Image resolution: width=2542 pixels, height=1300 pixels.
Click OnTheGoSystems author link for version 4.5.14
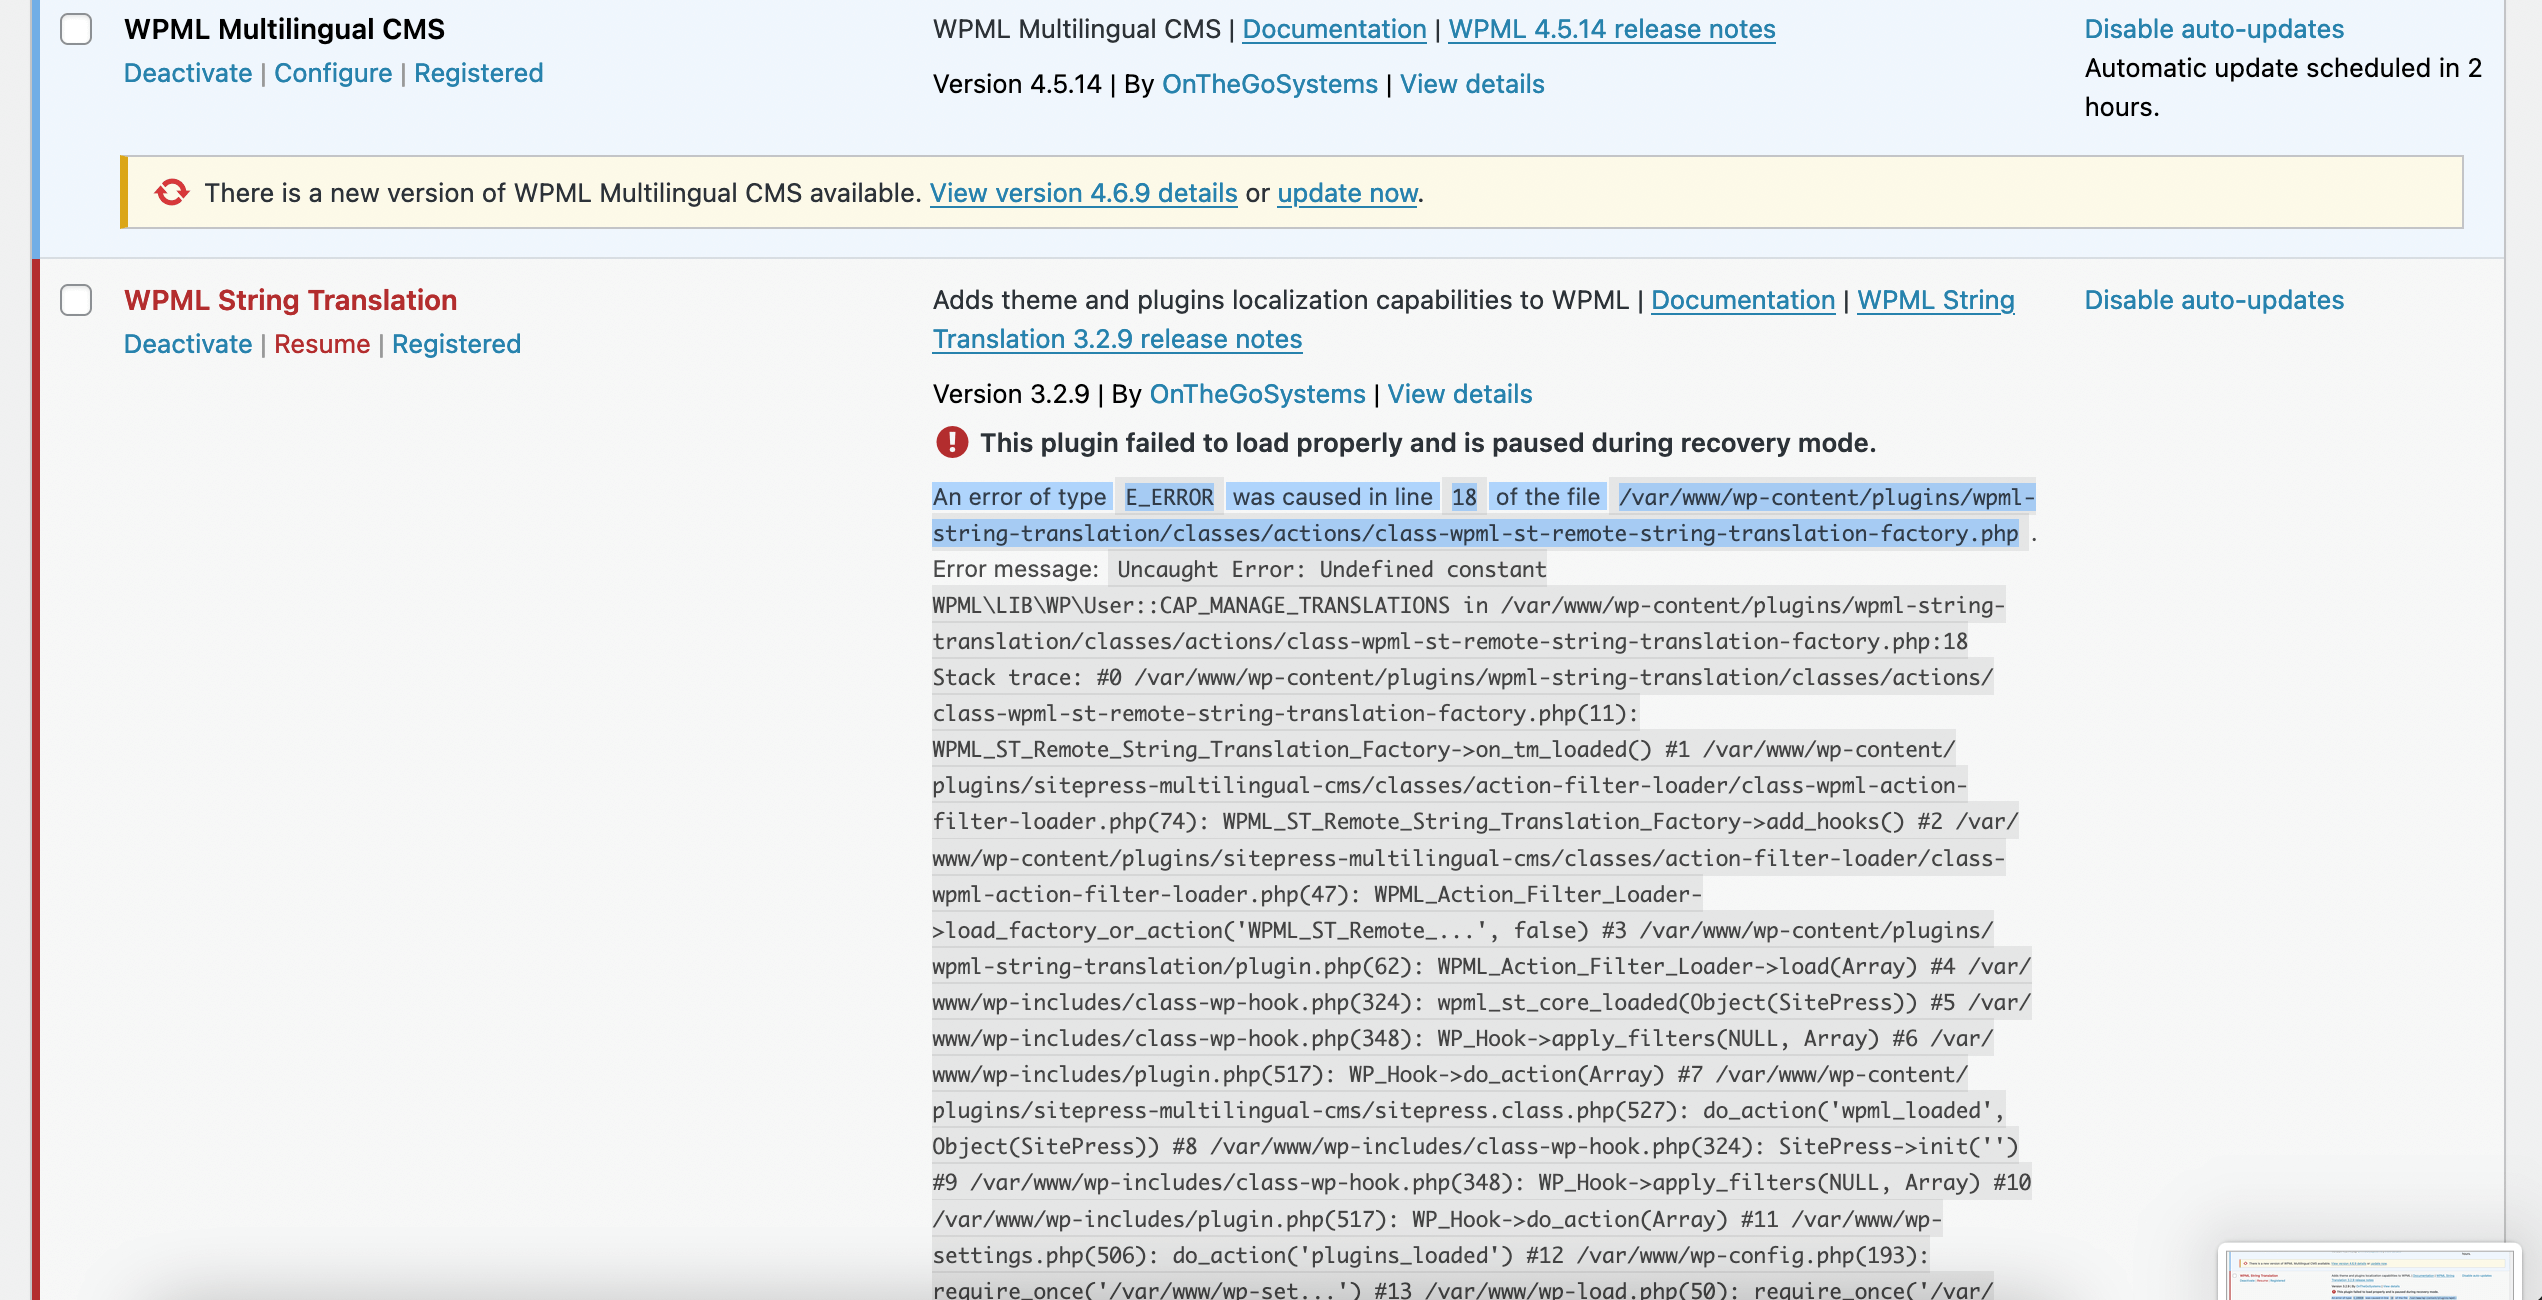[x=1270, y=84]
